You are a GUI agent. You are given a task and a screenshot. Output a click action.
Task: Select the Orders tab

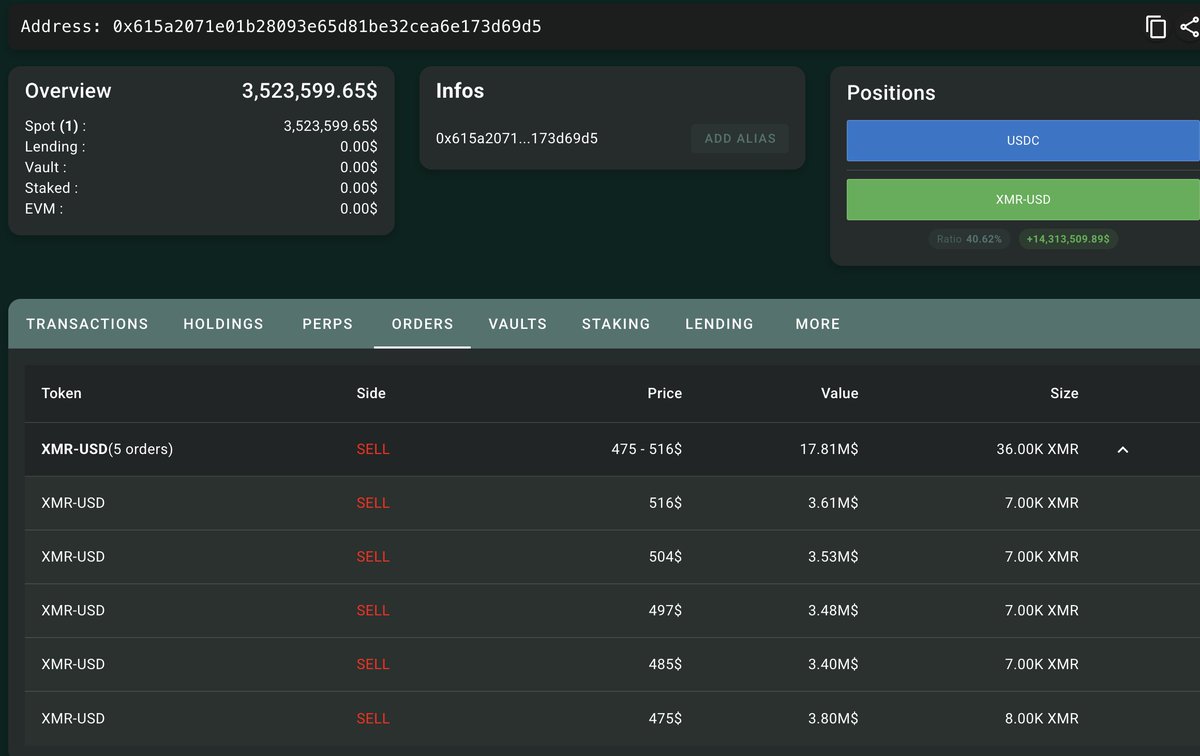point(422,324)
